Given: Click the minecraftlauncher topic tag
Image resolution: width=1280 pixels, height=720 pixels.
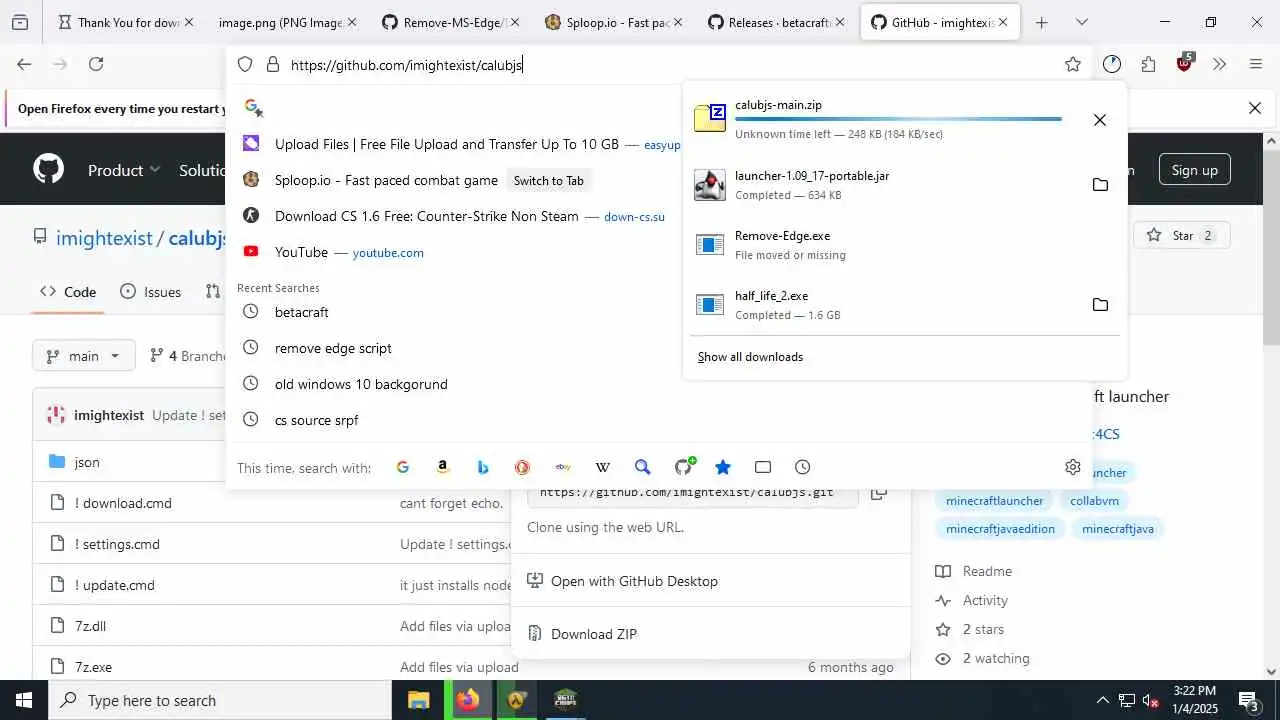Looking at the screenshot, I should tap(994, 501).
